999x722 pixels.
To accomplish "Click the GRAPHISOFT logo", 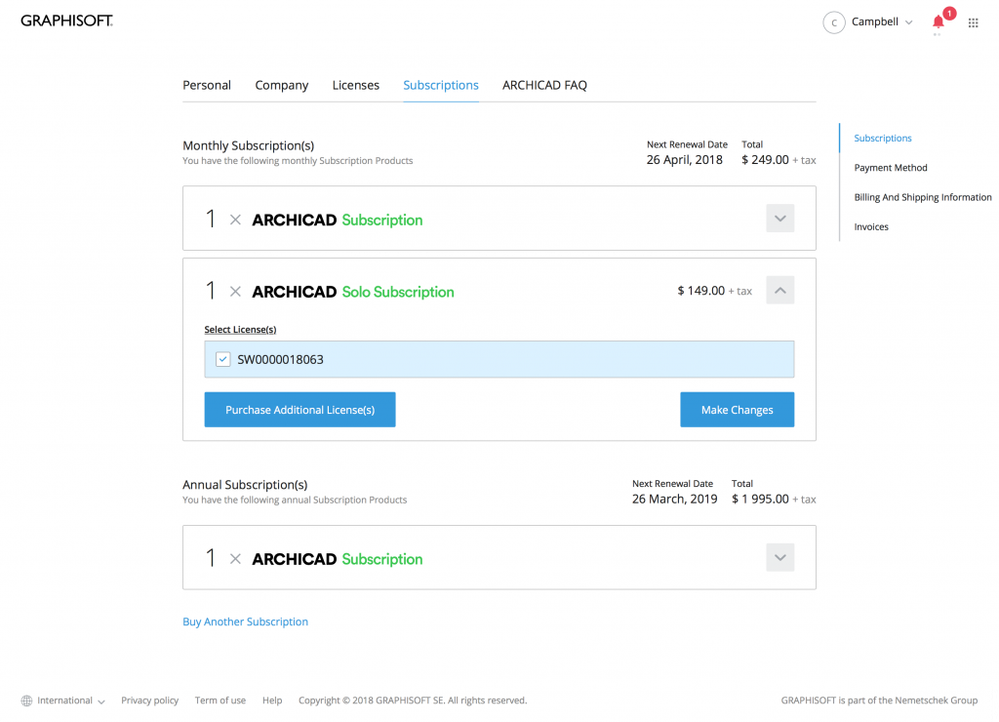I will coord(67,20).
